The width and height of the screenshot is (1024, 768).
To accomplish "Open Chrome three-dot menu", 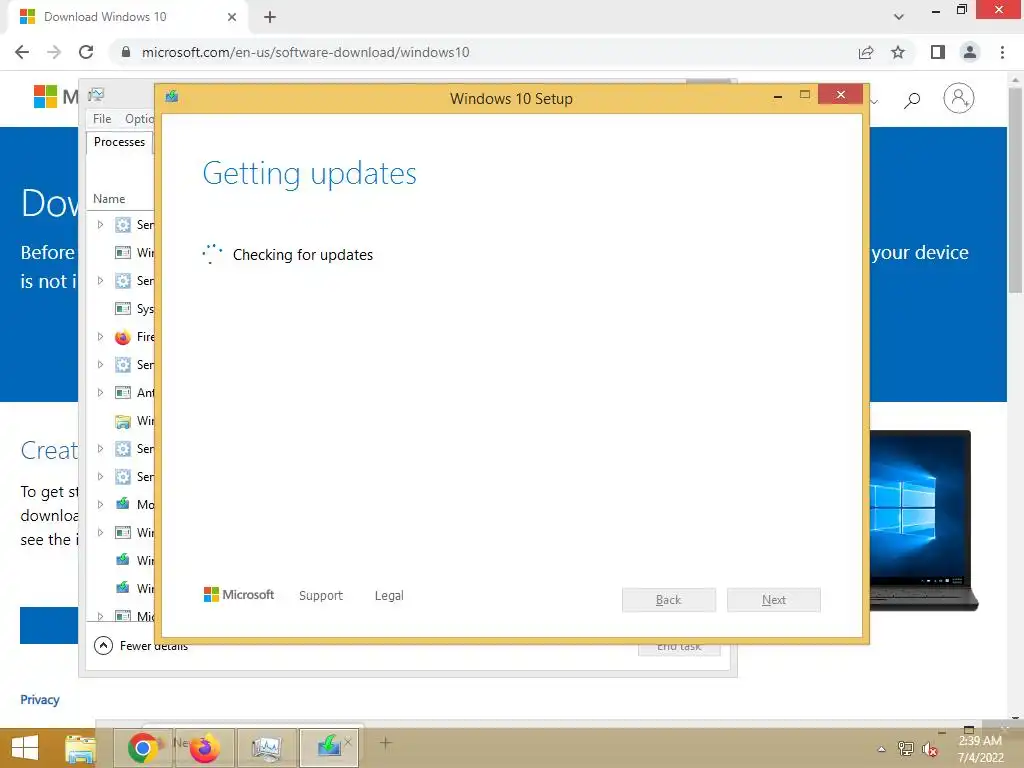I will click(x=1002, y=52).
